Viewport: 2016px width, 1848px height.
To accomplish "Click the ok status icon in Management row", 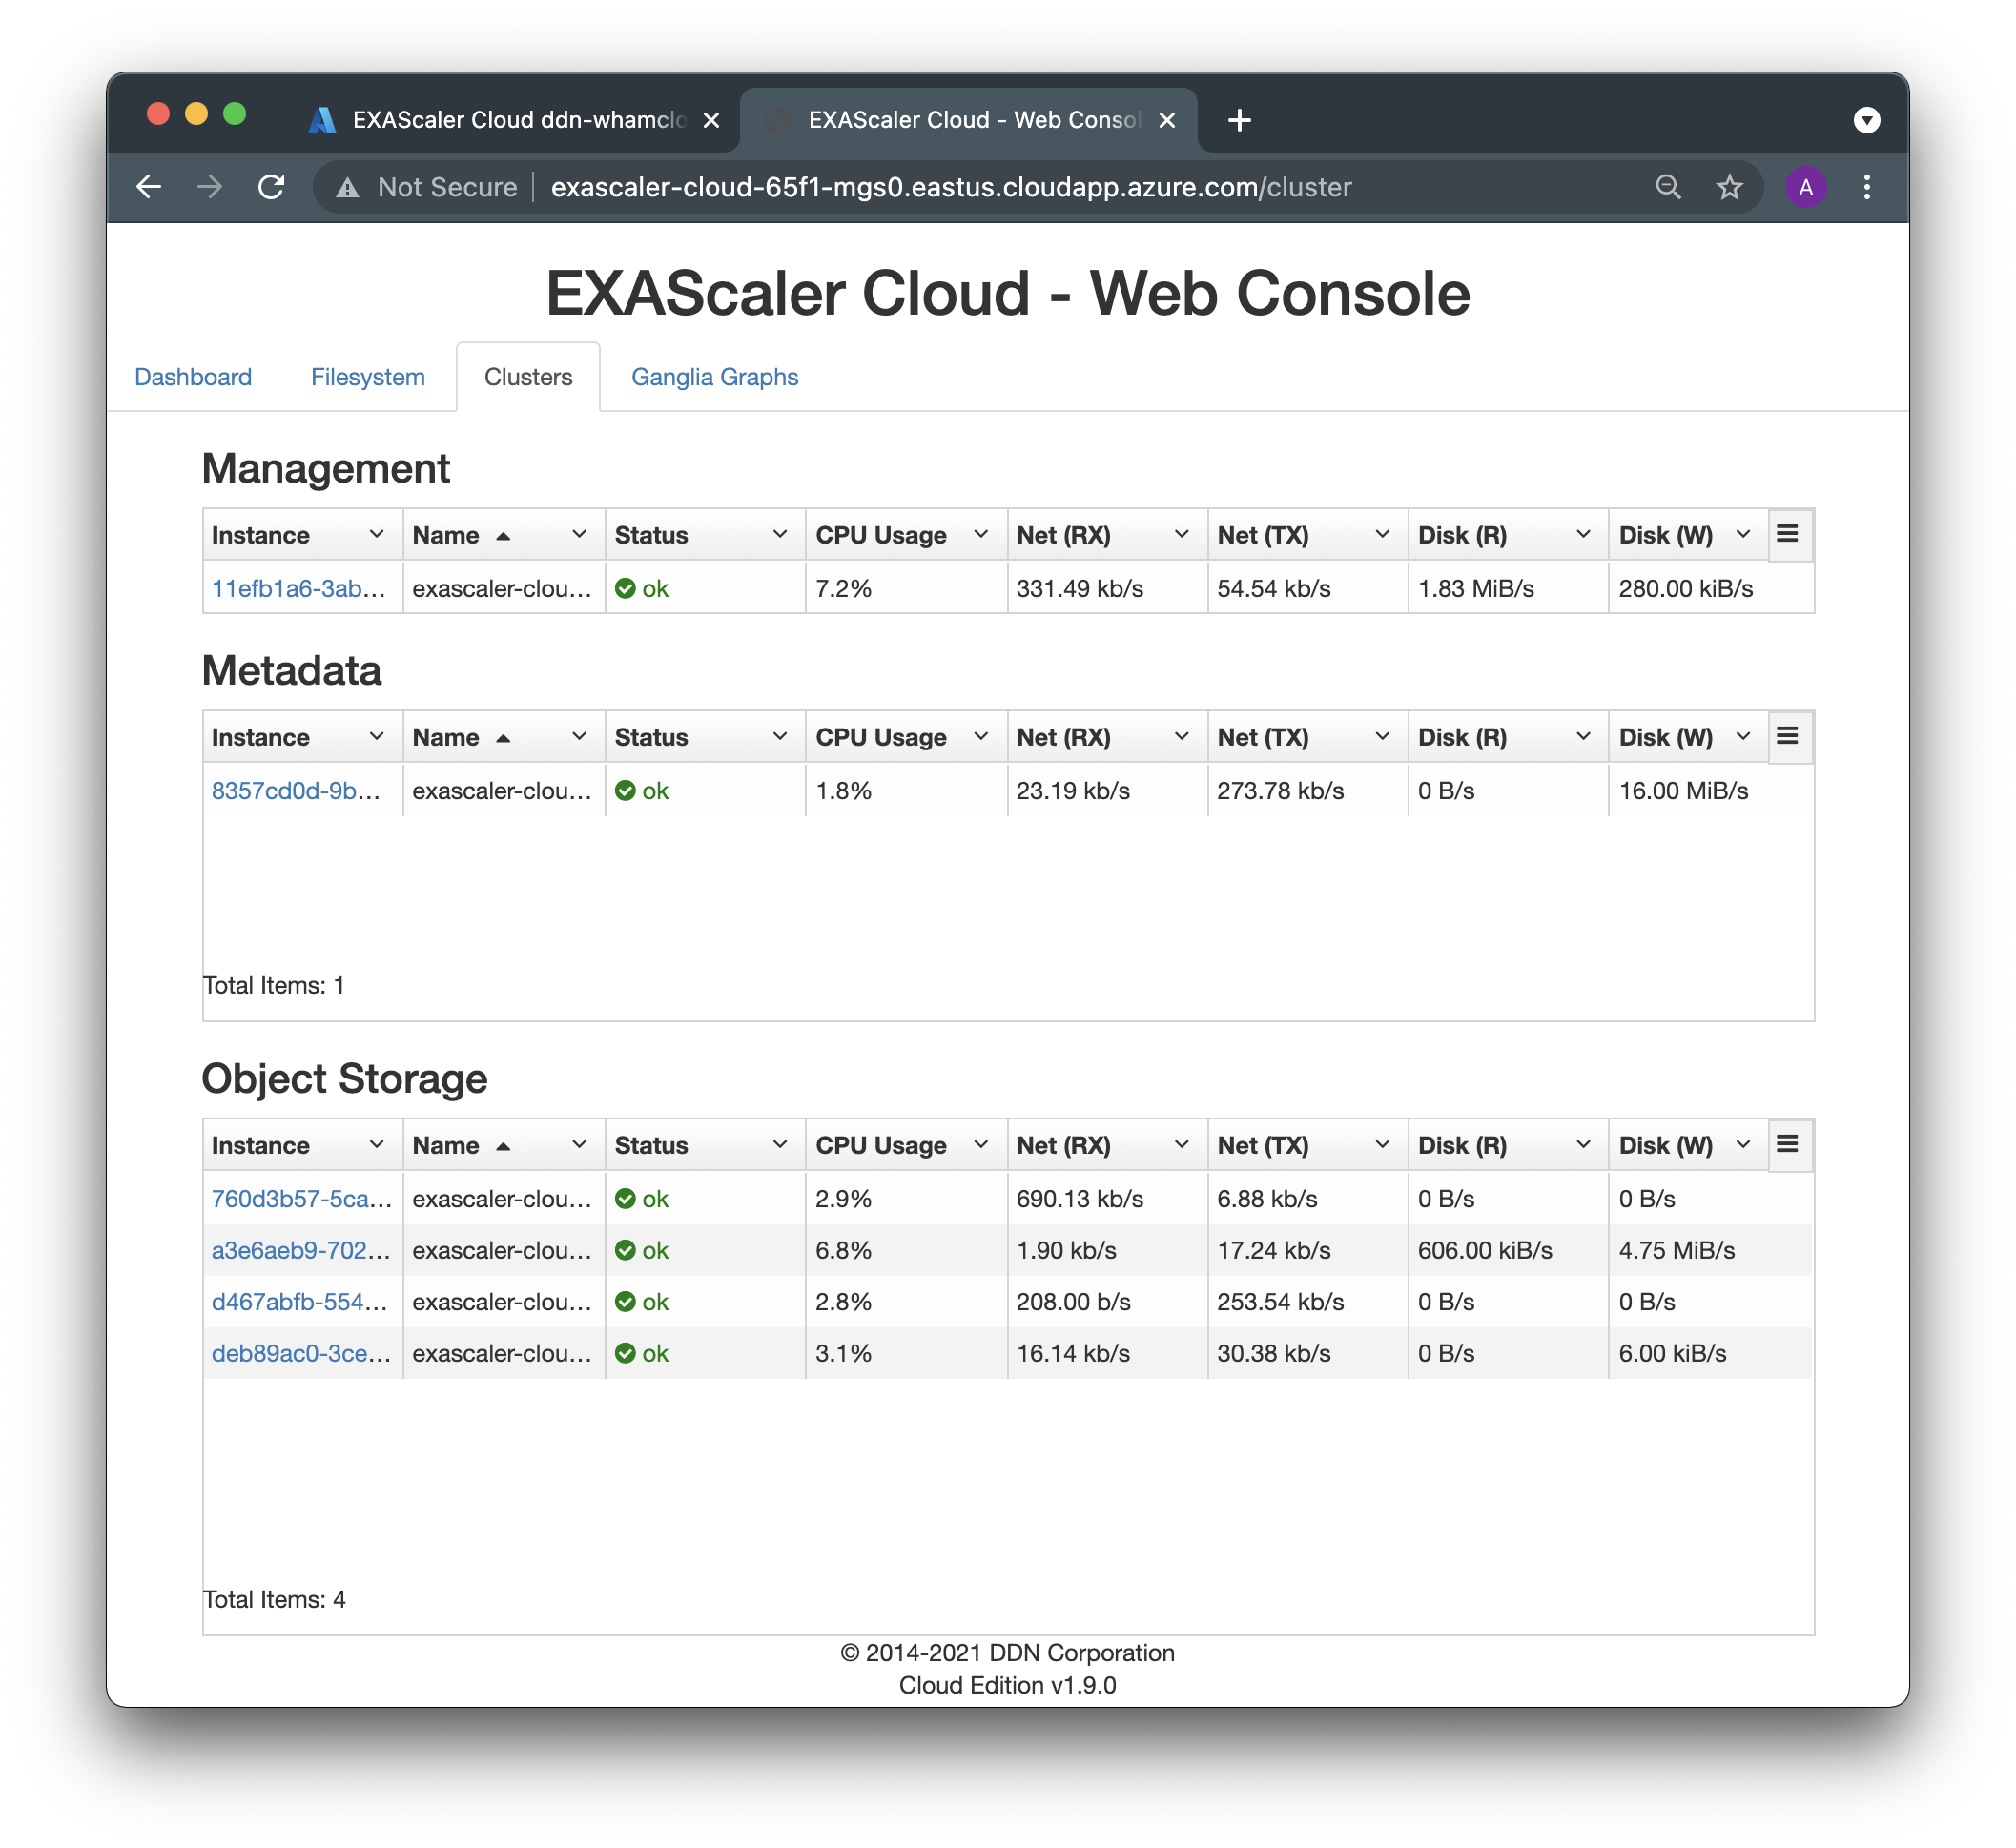I will click(x=626, y=589).
